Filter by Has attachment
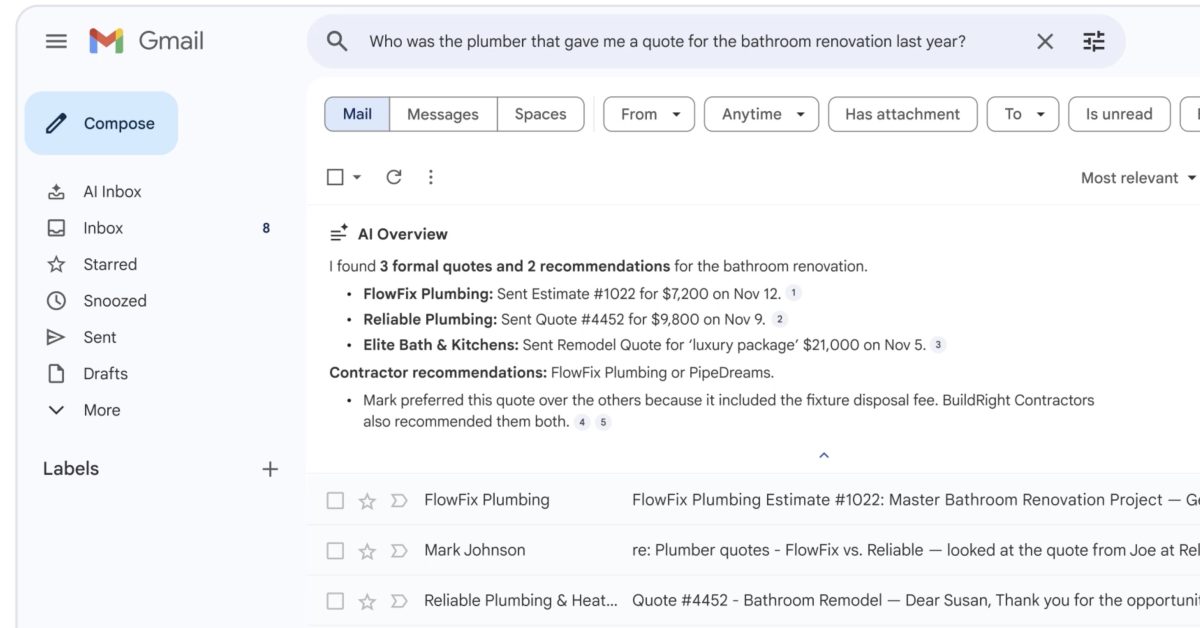 point(902,114)
